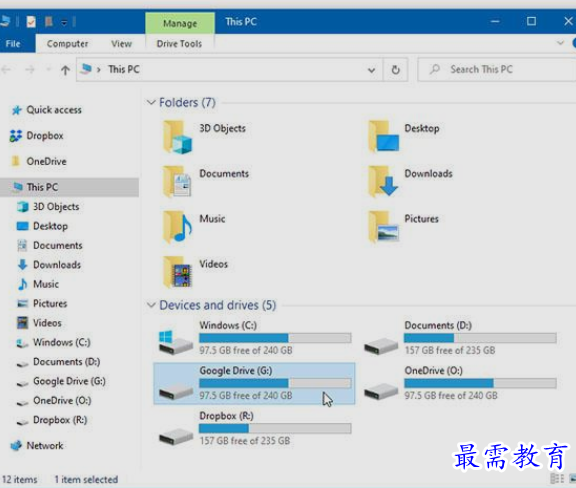Select the Documents (D:) drive icon

[381, 346]
